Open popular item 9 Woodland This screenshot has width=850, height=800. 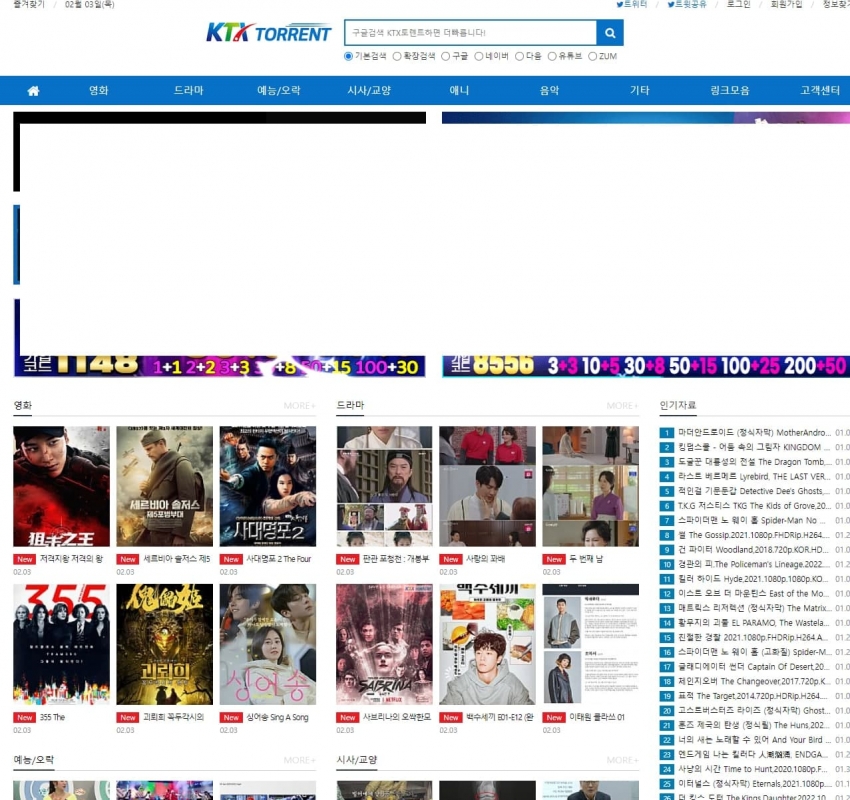tap(754, 550)
